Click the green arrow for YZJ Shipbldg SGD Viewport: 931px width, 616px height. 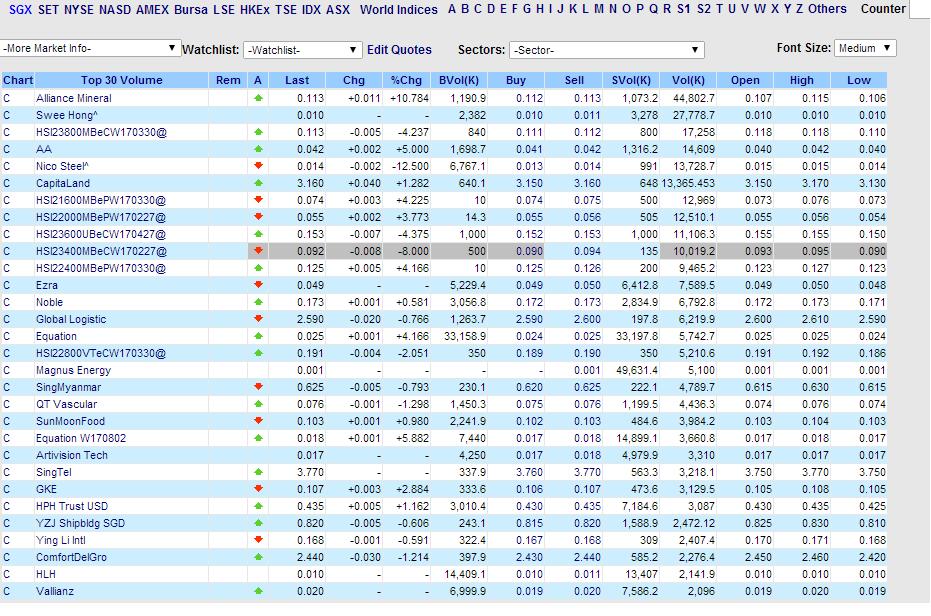point(258,523)
